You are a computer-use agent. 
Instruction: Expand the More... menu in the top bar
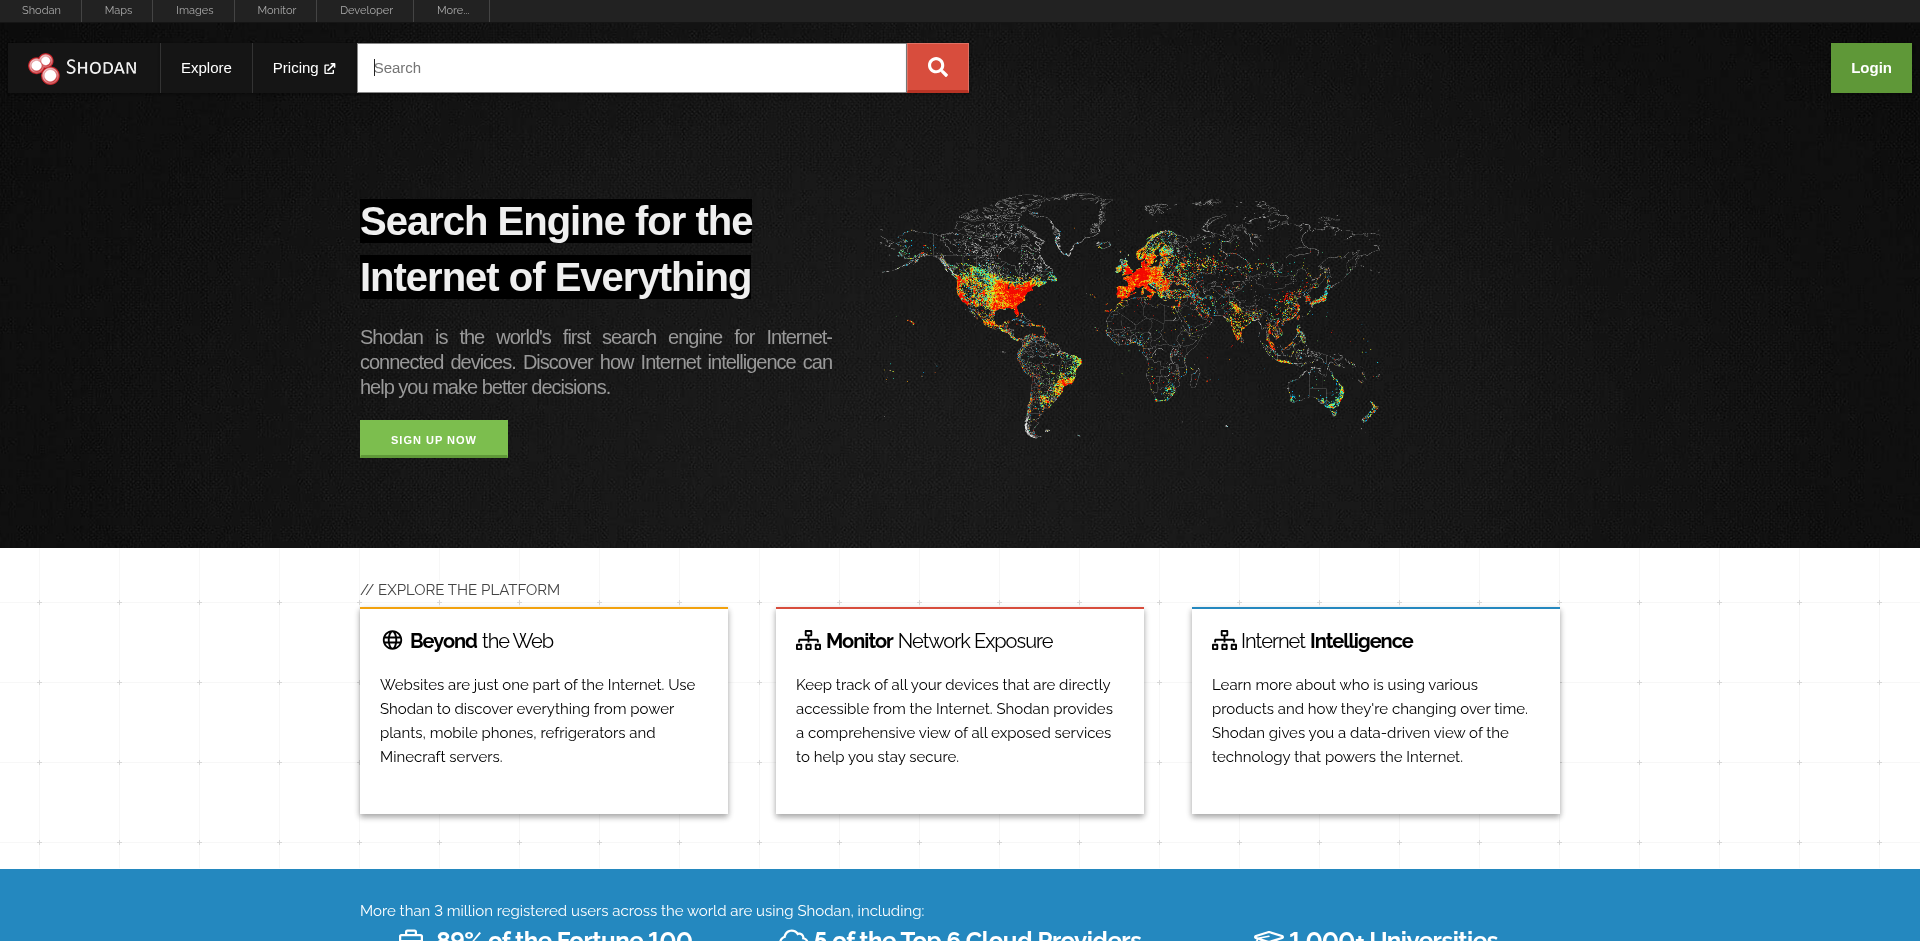[453, 10]
